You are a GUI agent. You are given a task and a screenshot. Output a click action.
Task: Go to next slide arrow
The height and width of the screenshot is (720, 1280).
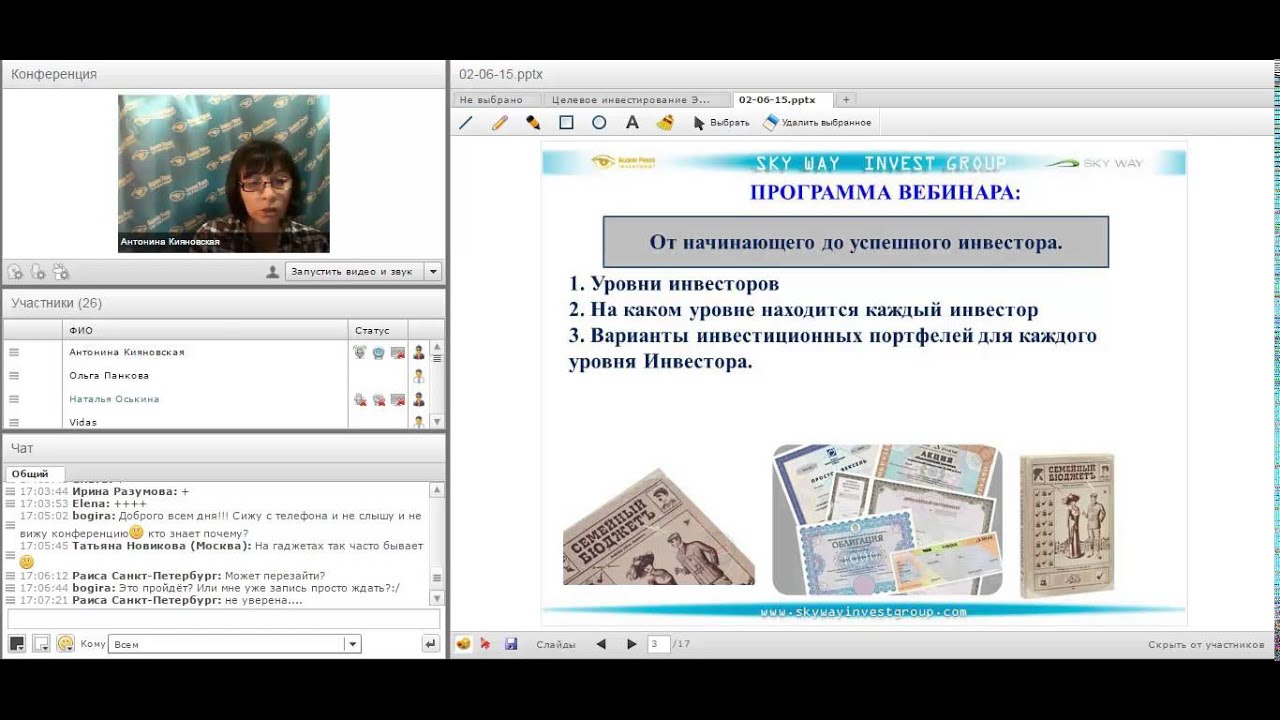click(632, 644)
